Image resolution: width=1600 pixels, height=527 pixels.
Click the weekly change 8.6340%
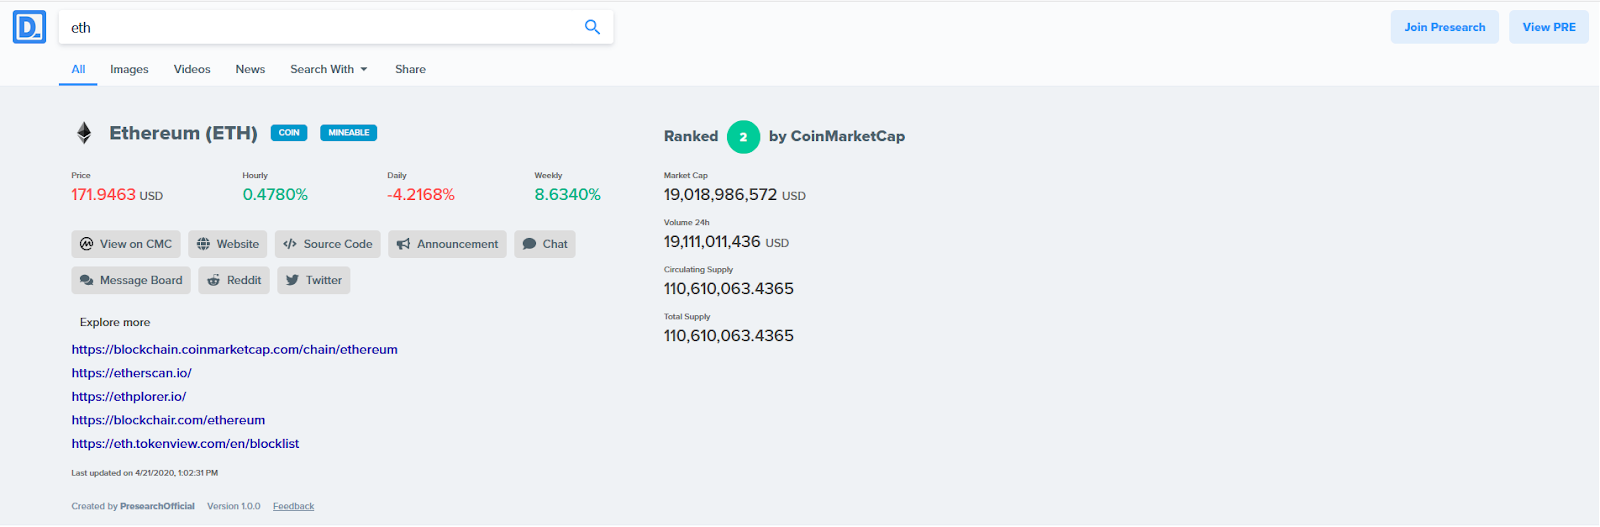pos(568,195)
